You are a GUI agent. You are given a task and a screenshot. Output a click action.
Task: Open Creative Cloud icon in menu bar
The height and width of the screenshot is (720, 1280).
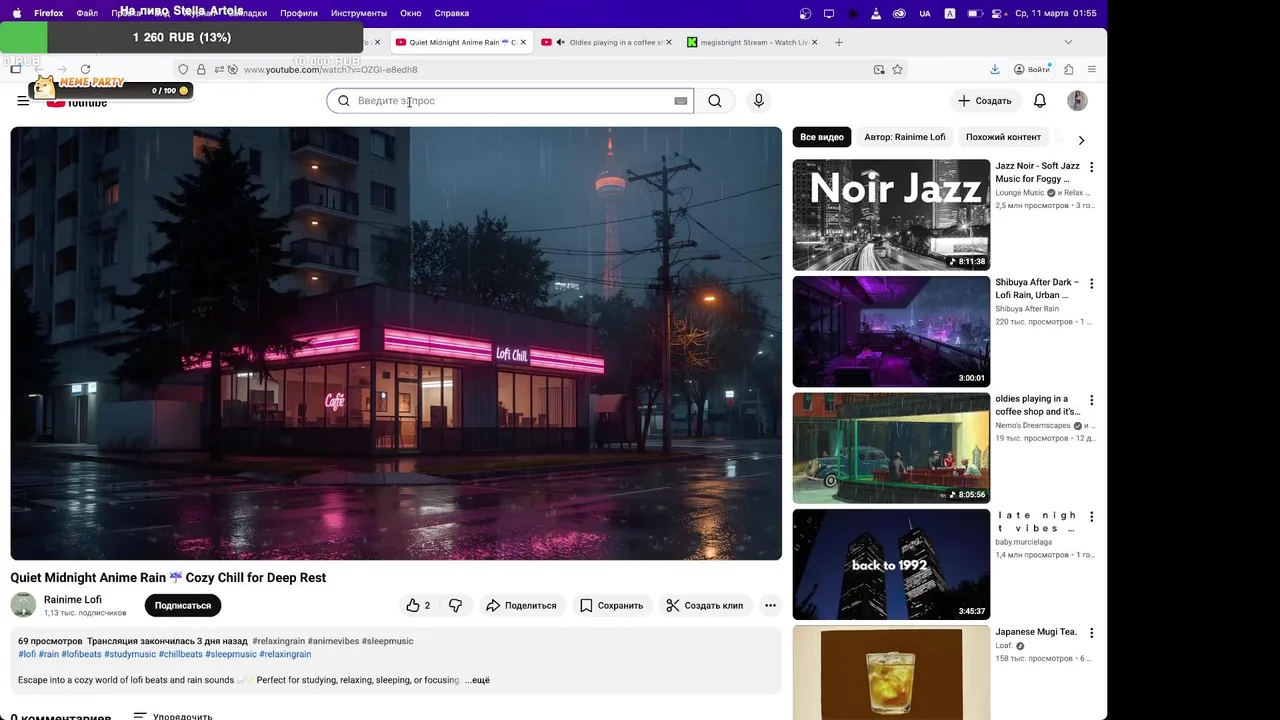pyautogui.click(x=899, y=13)
